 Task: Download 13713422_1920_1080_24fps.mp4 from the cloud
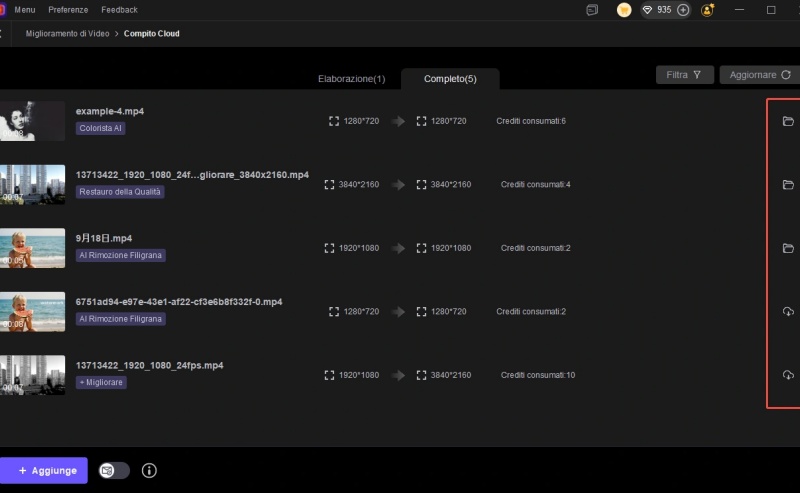(788, 375)
